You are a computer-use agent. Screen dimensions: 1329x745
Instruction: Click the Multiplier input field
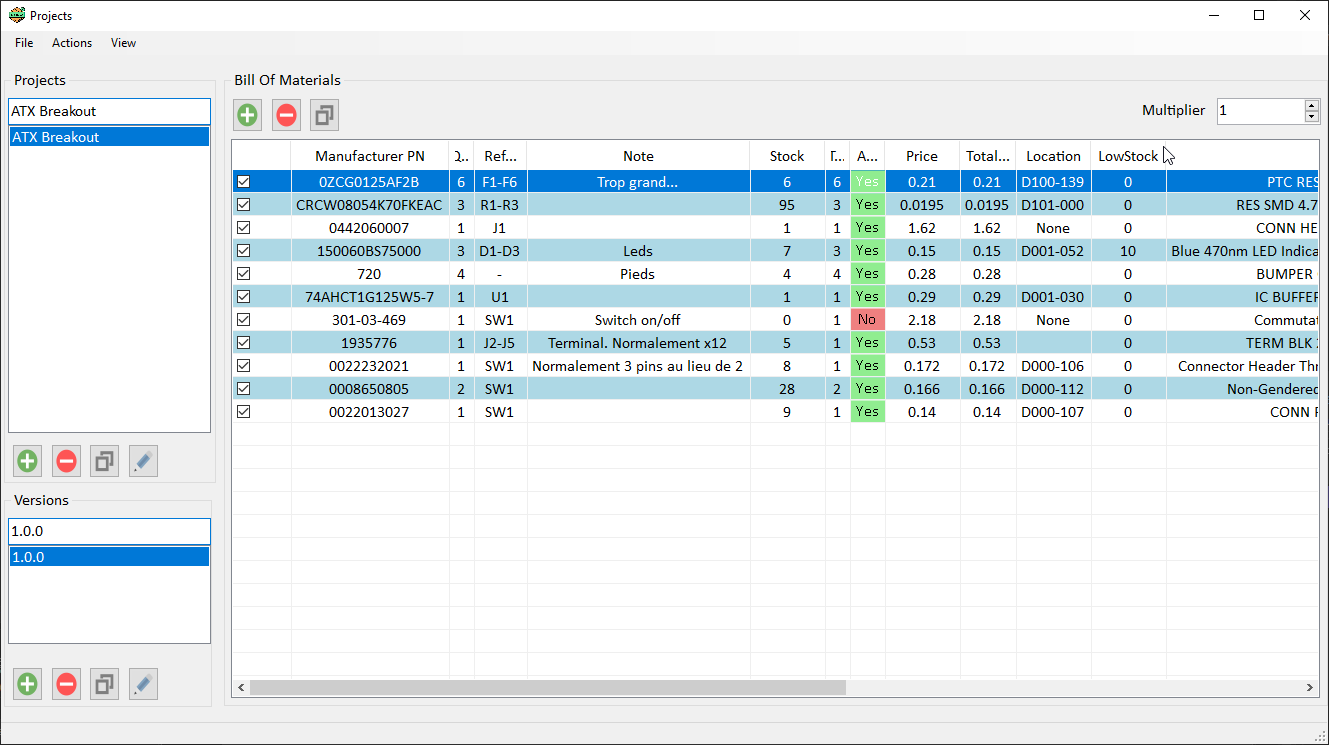pyautogui.click(x=1260, y=111)
